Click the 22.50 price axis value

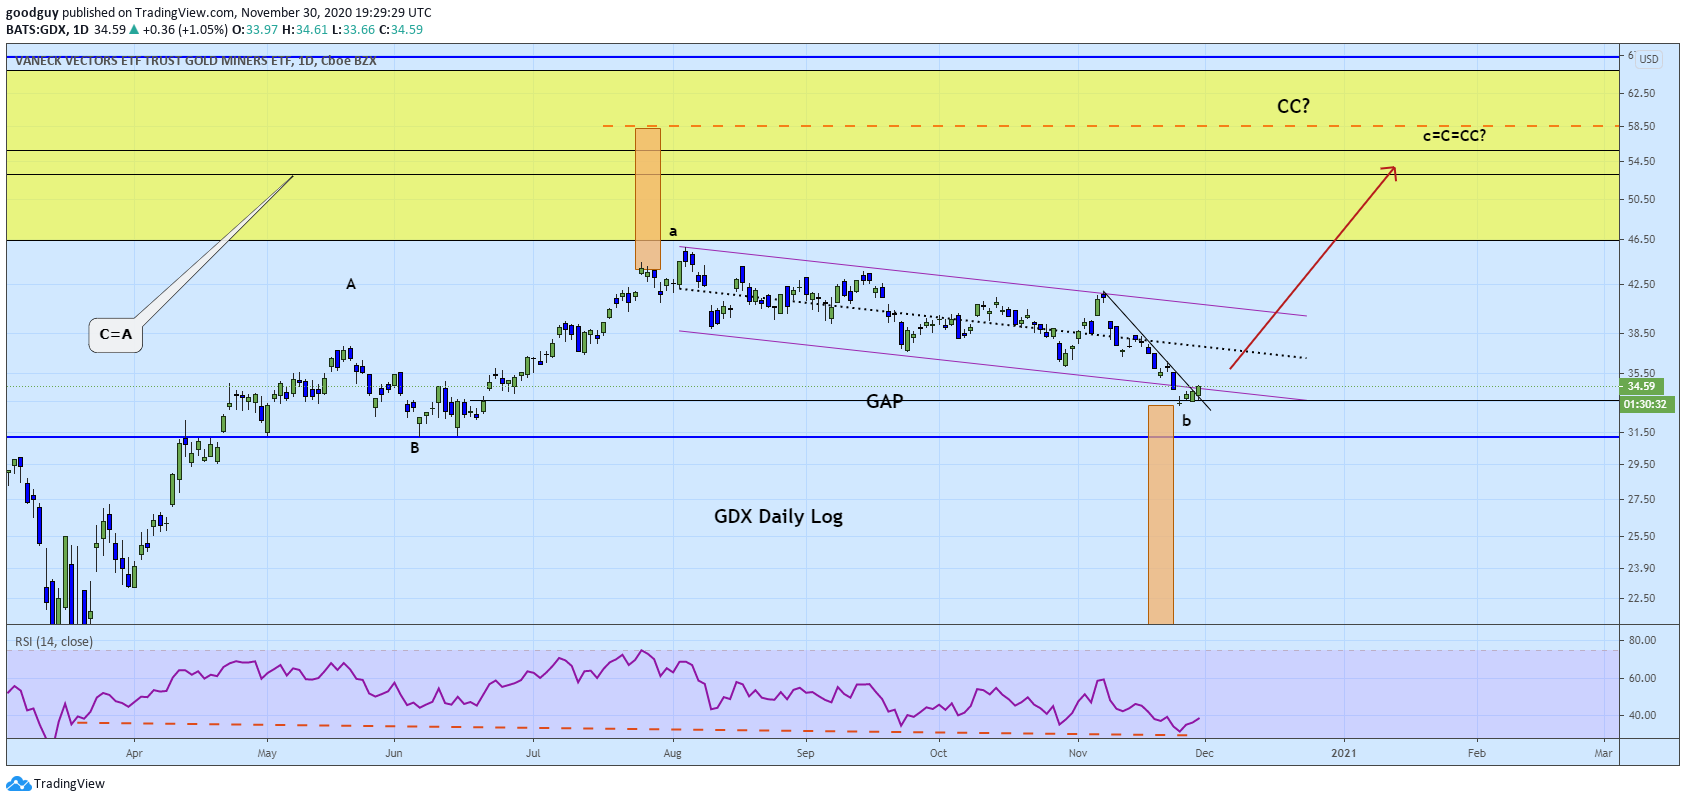coord(1642,599)
